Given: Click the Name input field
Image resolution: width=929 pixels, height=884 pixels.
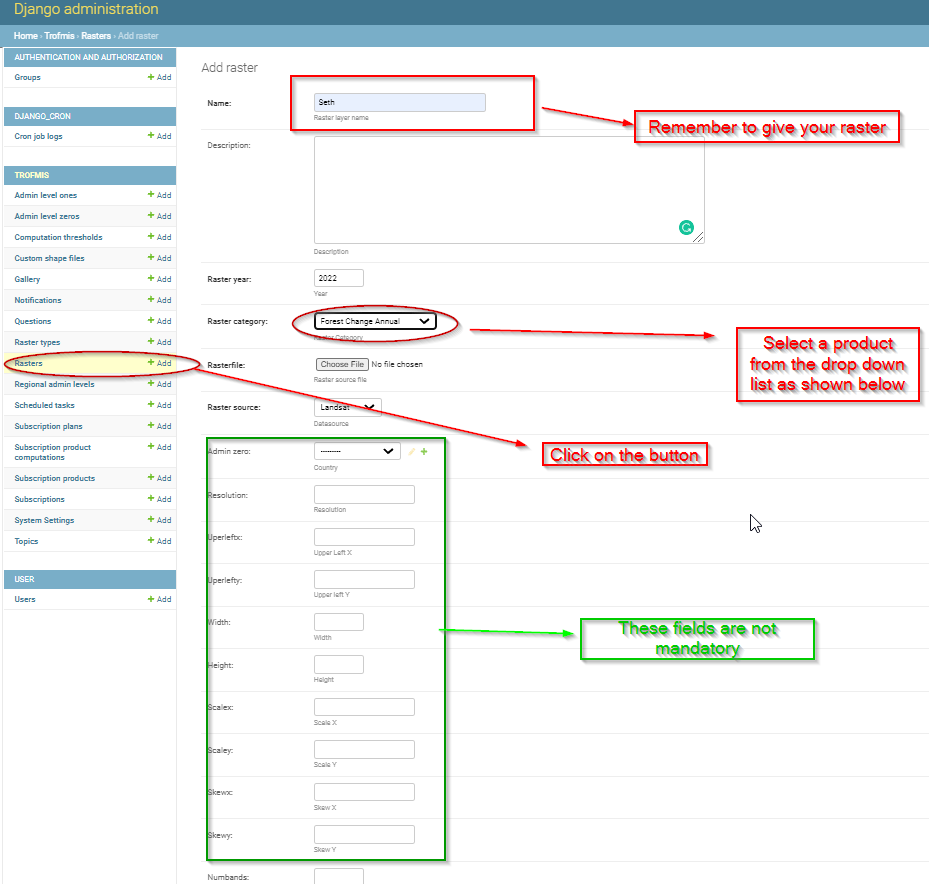Looking at the screenshot, I should click(x=400, y=103).
